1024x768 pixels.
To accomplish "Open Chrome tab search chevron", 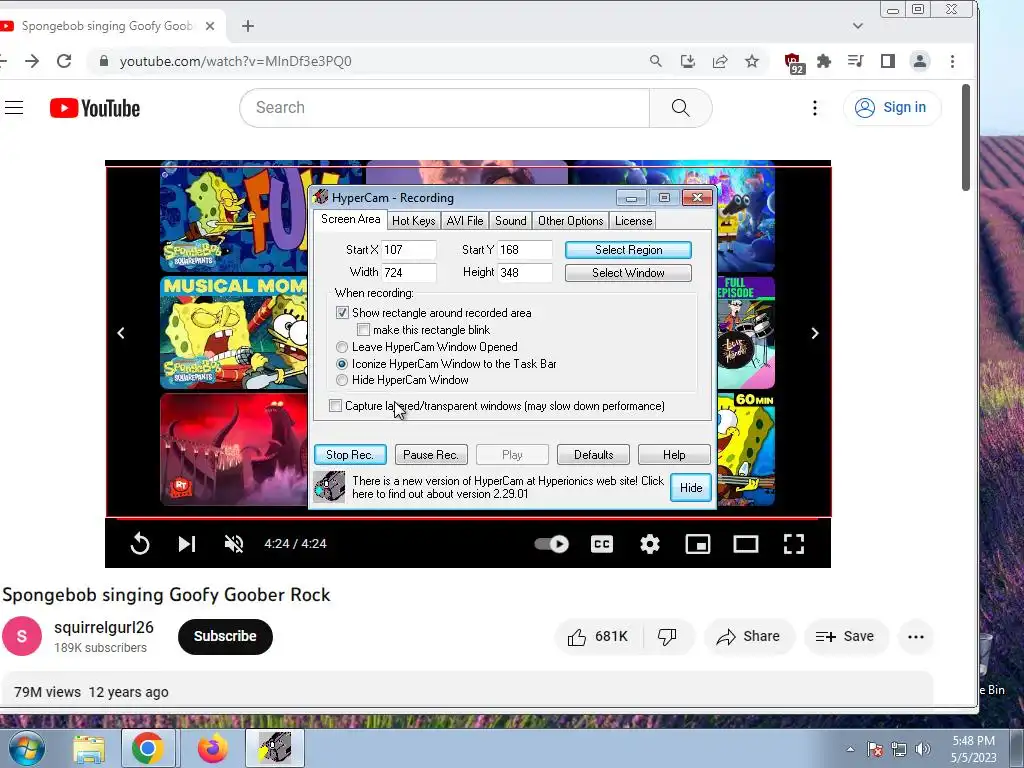I will click(x=857, y=26).
